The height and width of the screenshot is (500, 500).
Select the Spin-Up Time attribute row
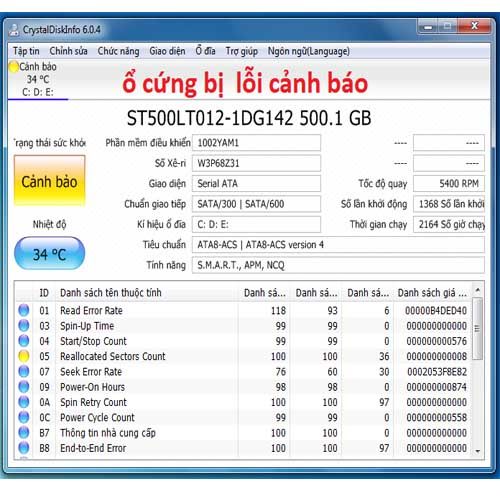tap(243, 326)
